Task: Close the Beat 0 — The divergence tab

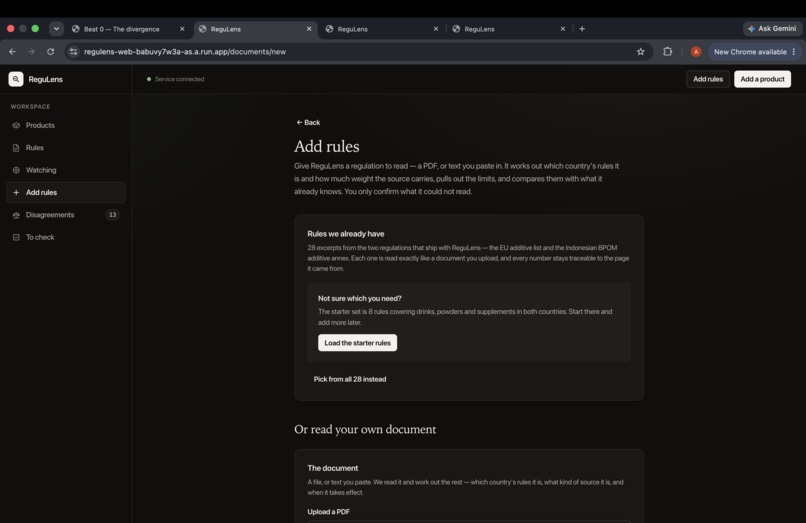Action: [182, 29]
